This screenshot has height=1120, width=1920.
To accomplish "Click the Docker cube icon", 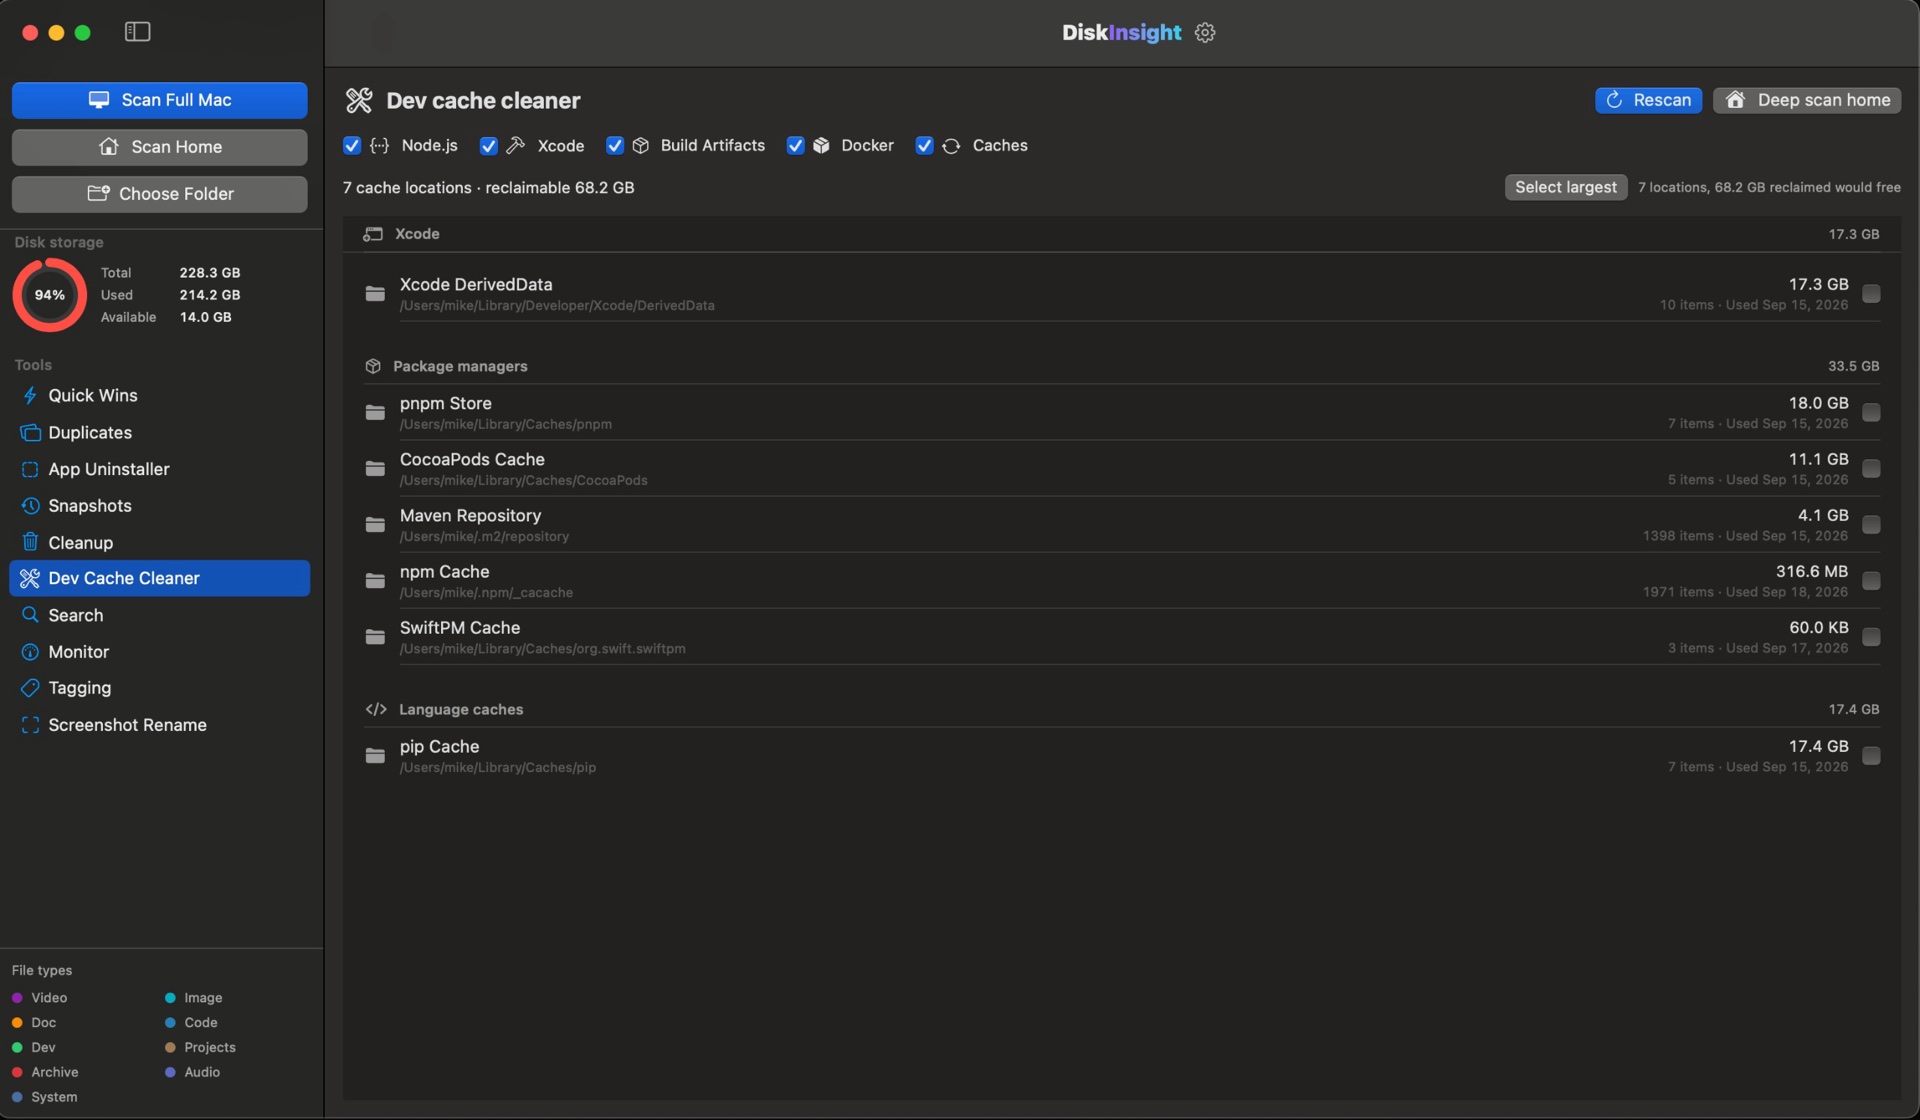I will [821, 145].
